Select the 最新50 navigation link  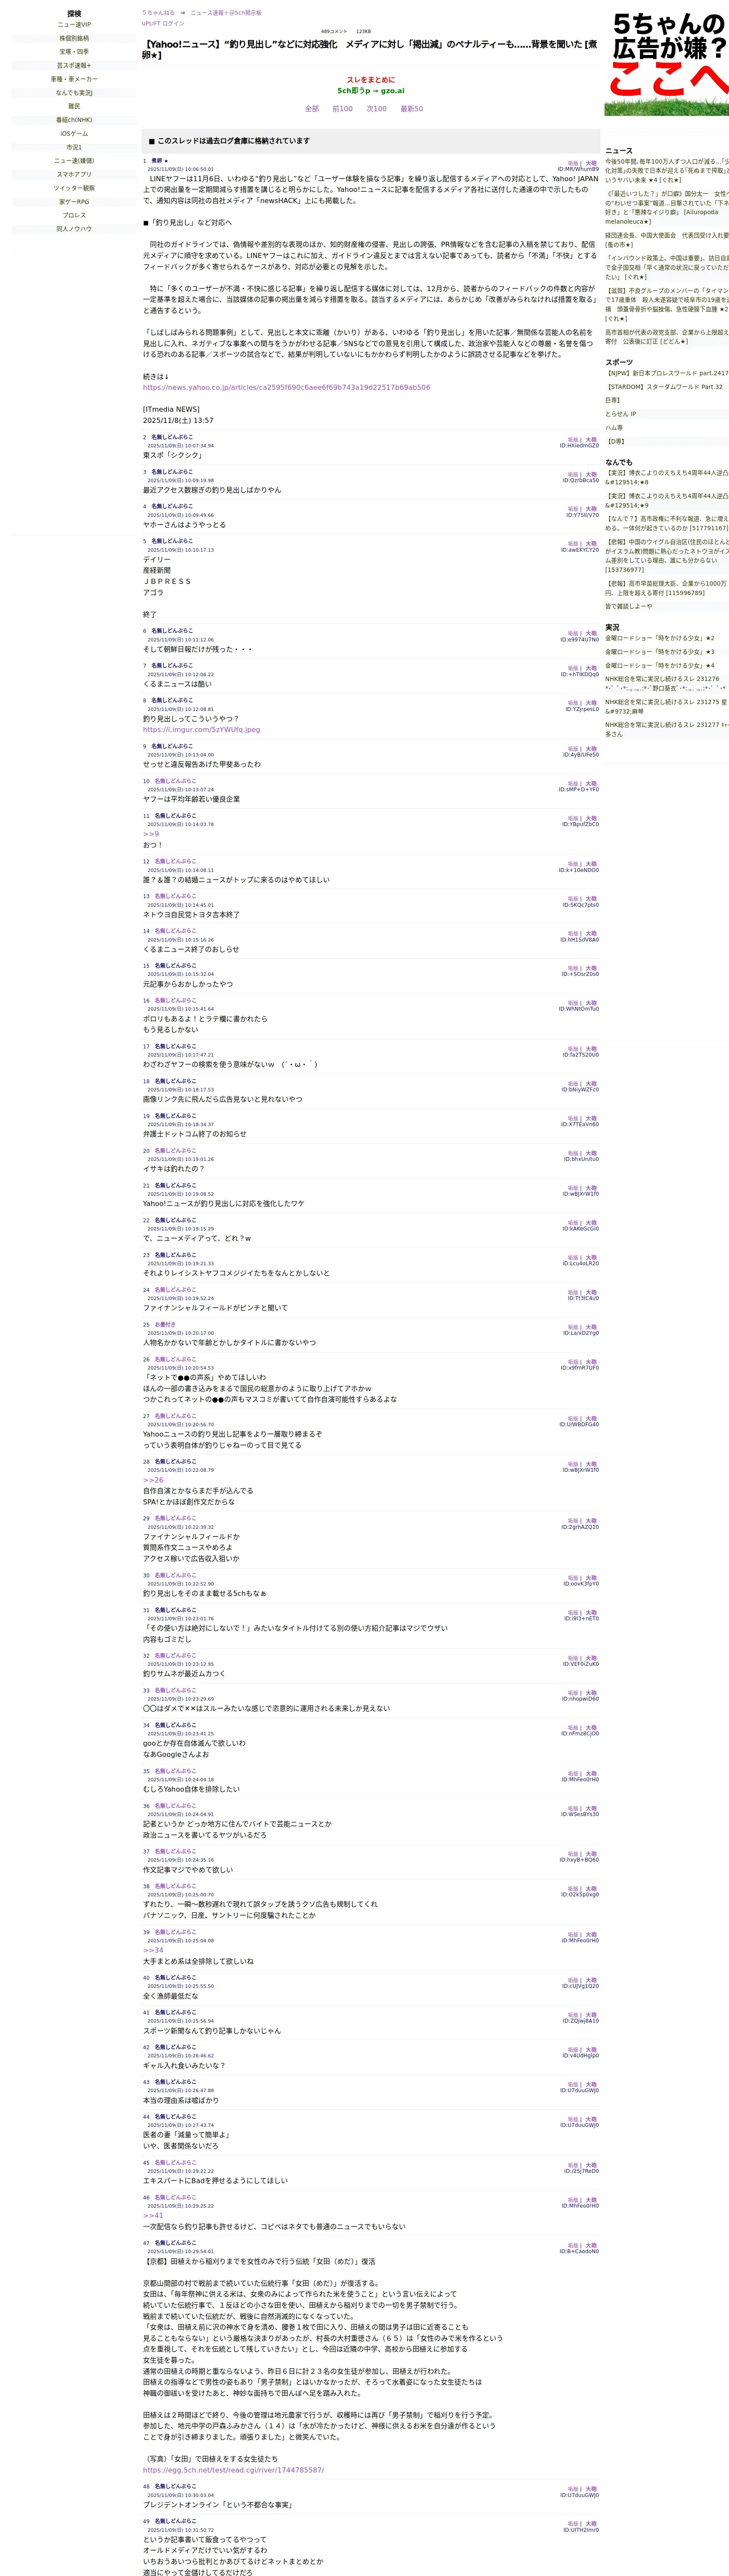[412, 109]
